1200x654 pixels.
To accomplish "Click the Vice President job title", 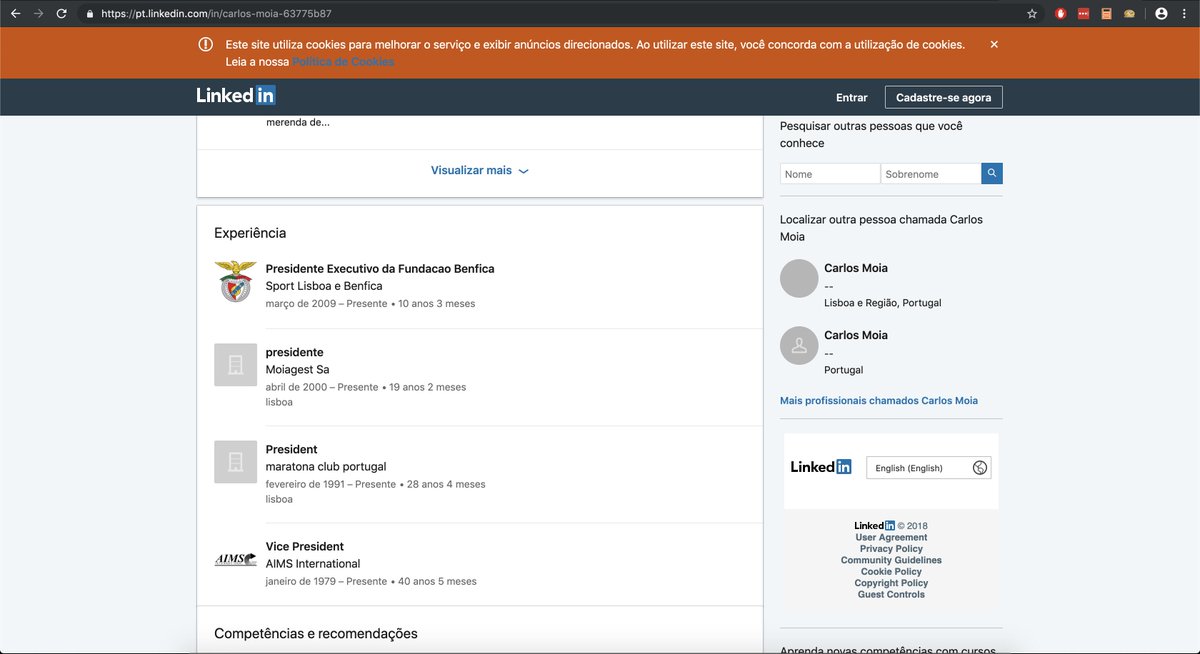I will [x=305, y=547].
